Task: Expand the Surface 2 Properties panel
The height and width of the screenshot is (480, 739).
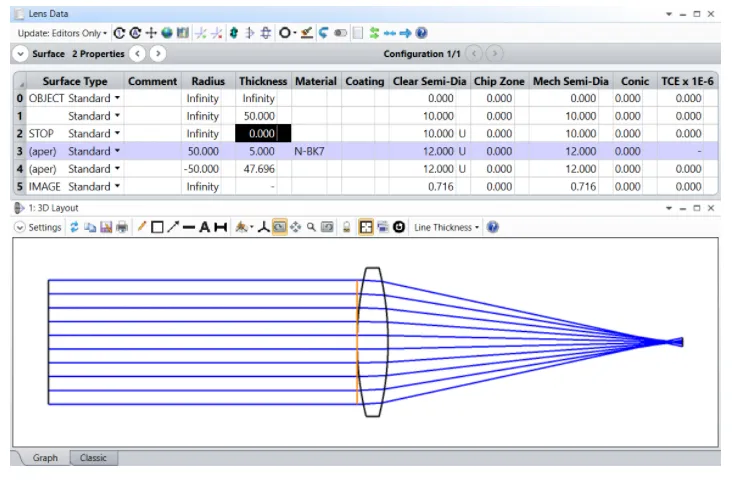Action: [x=22, y=54]
